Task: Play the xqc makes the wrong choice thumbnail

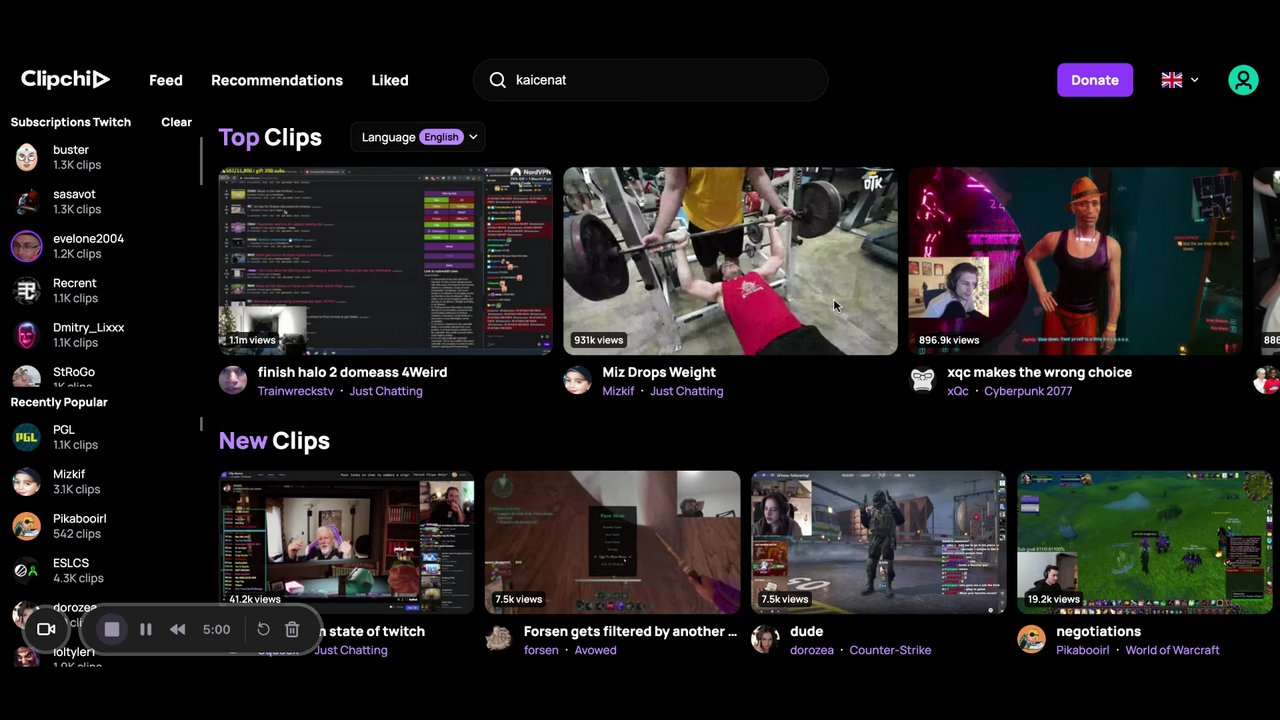Action: pyautogui.click(x=1076, y=261)
